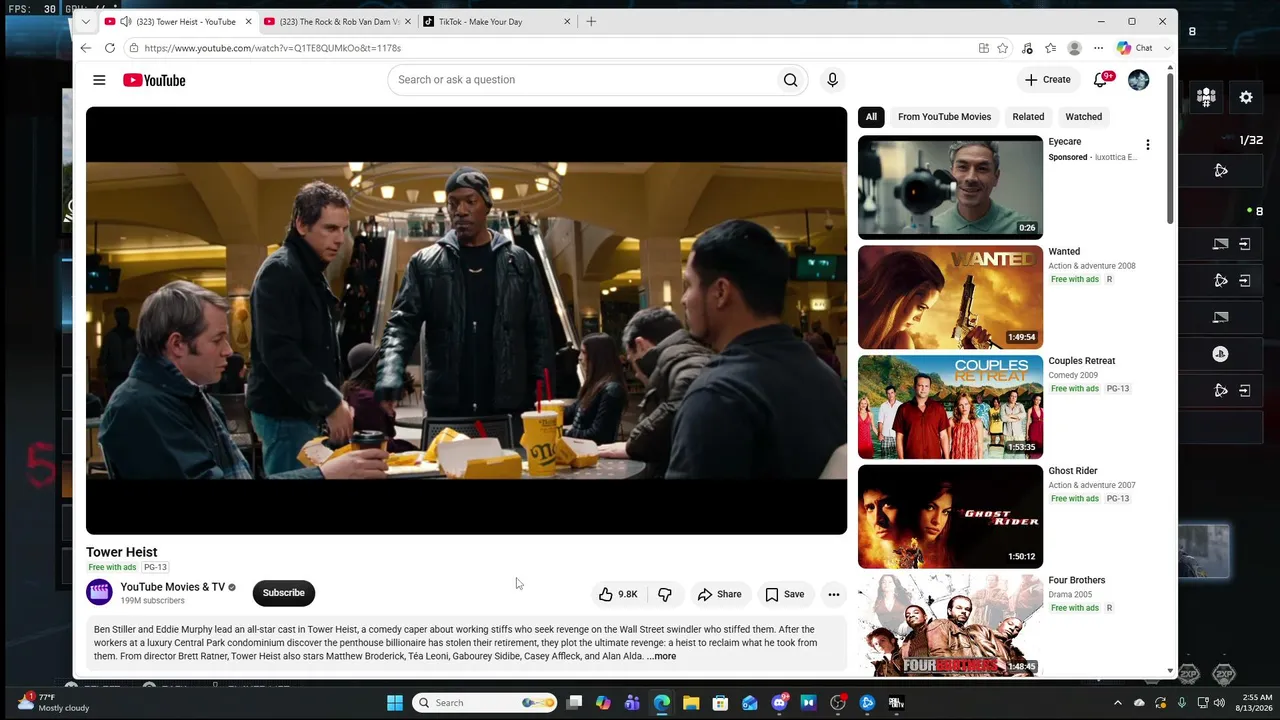Viewport: 1280px width, 720px height.
Task: Open more actions menu below the video
Action: click(833, 594)
